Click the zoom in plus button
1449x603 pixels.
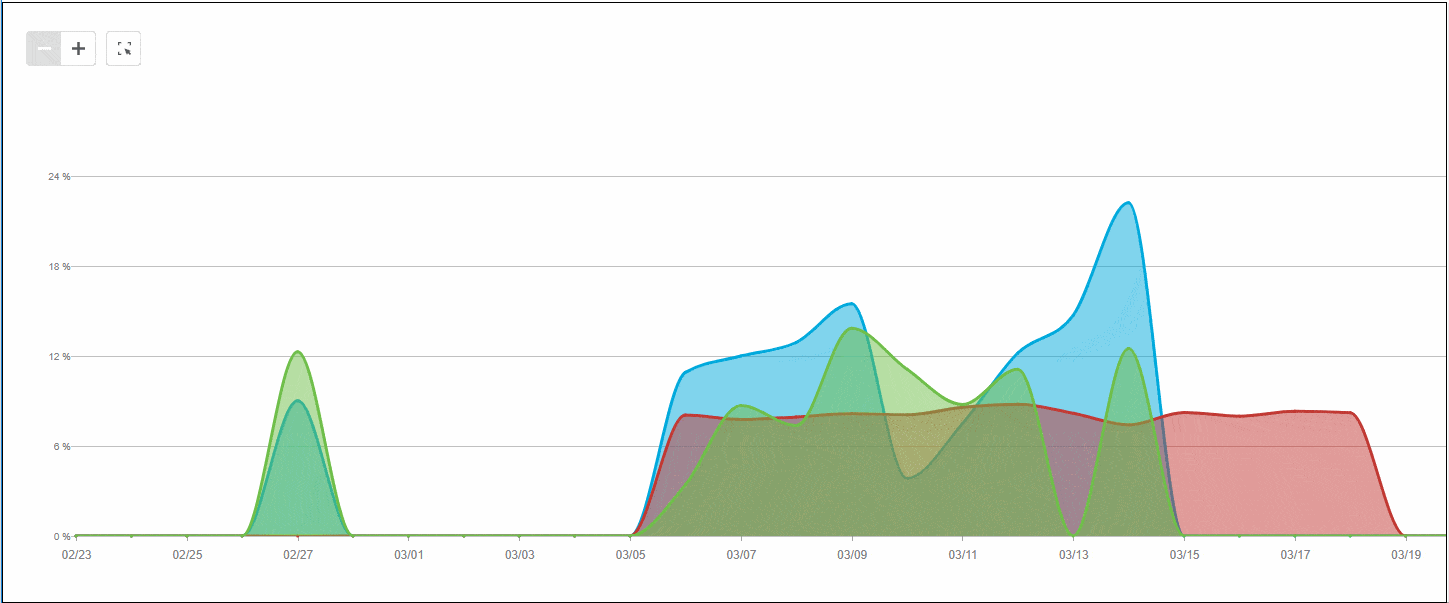pos(79,49)
